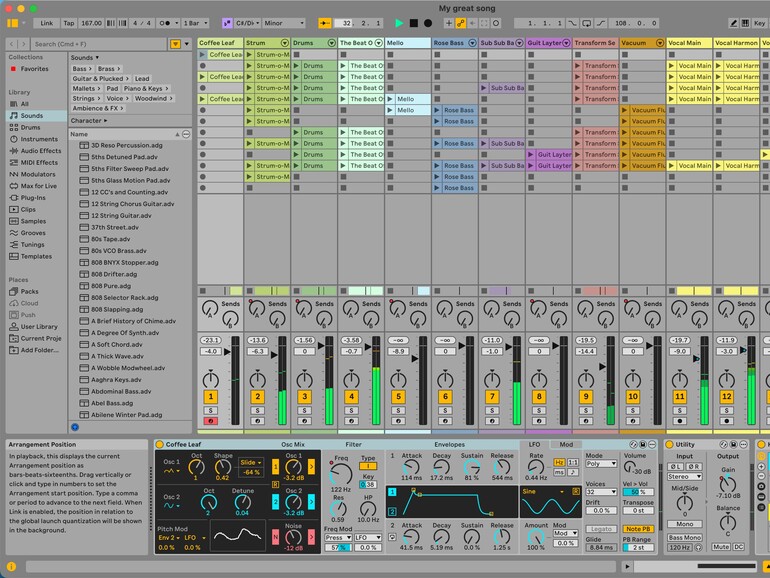770x578 pixels.
Task: Open the Sine LFO waveform dropdown
Action: (x=543, y=491)
